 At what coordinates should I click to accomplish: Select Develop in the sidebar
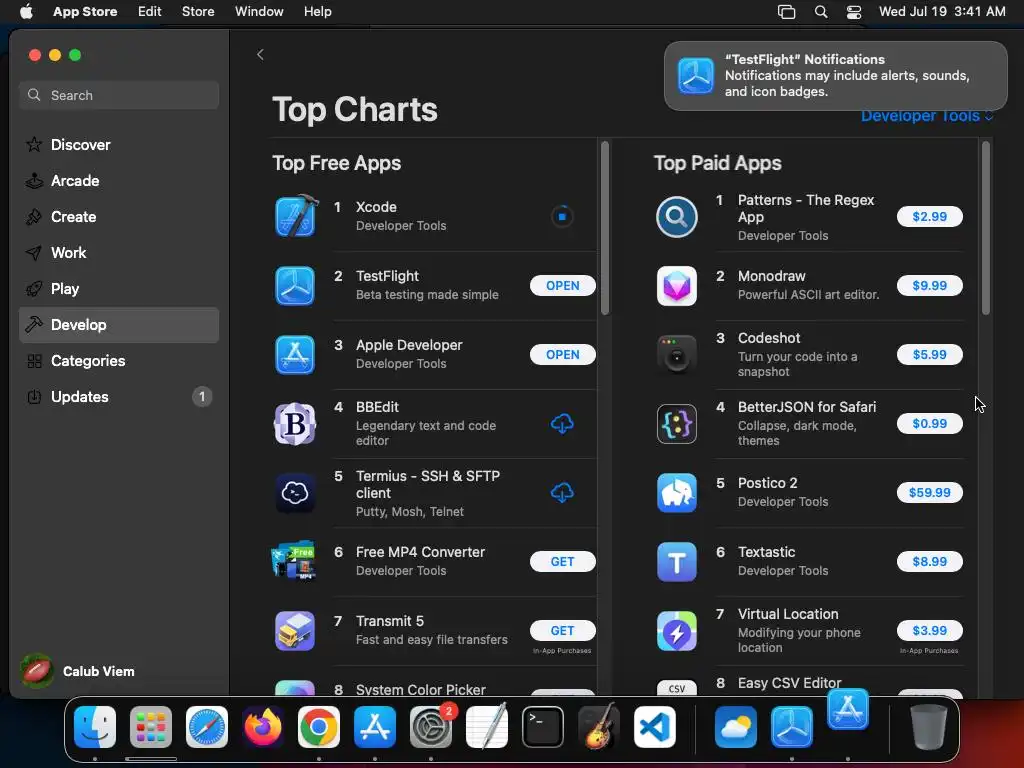pyautogui.click(x=119, y=325)
